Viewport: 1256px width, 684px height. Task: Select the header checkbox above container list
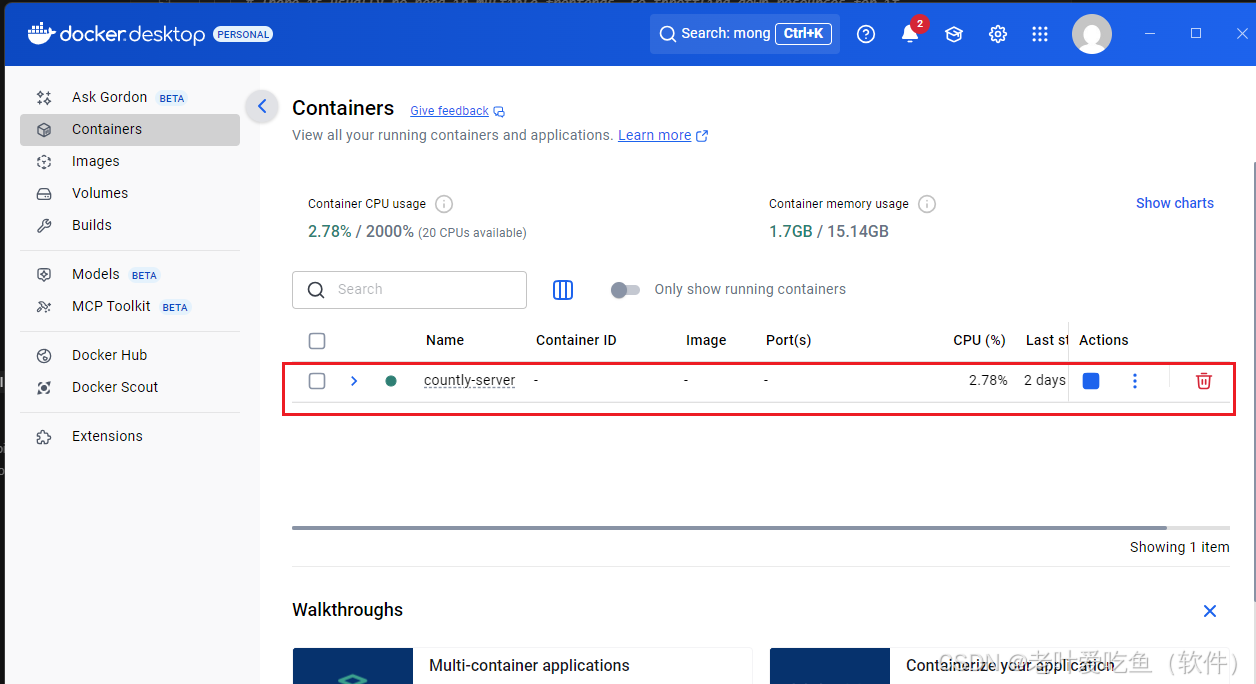(x=317, y=340)
